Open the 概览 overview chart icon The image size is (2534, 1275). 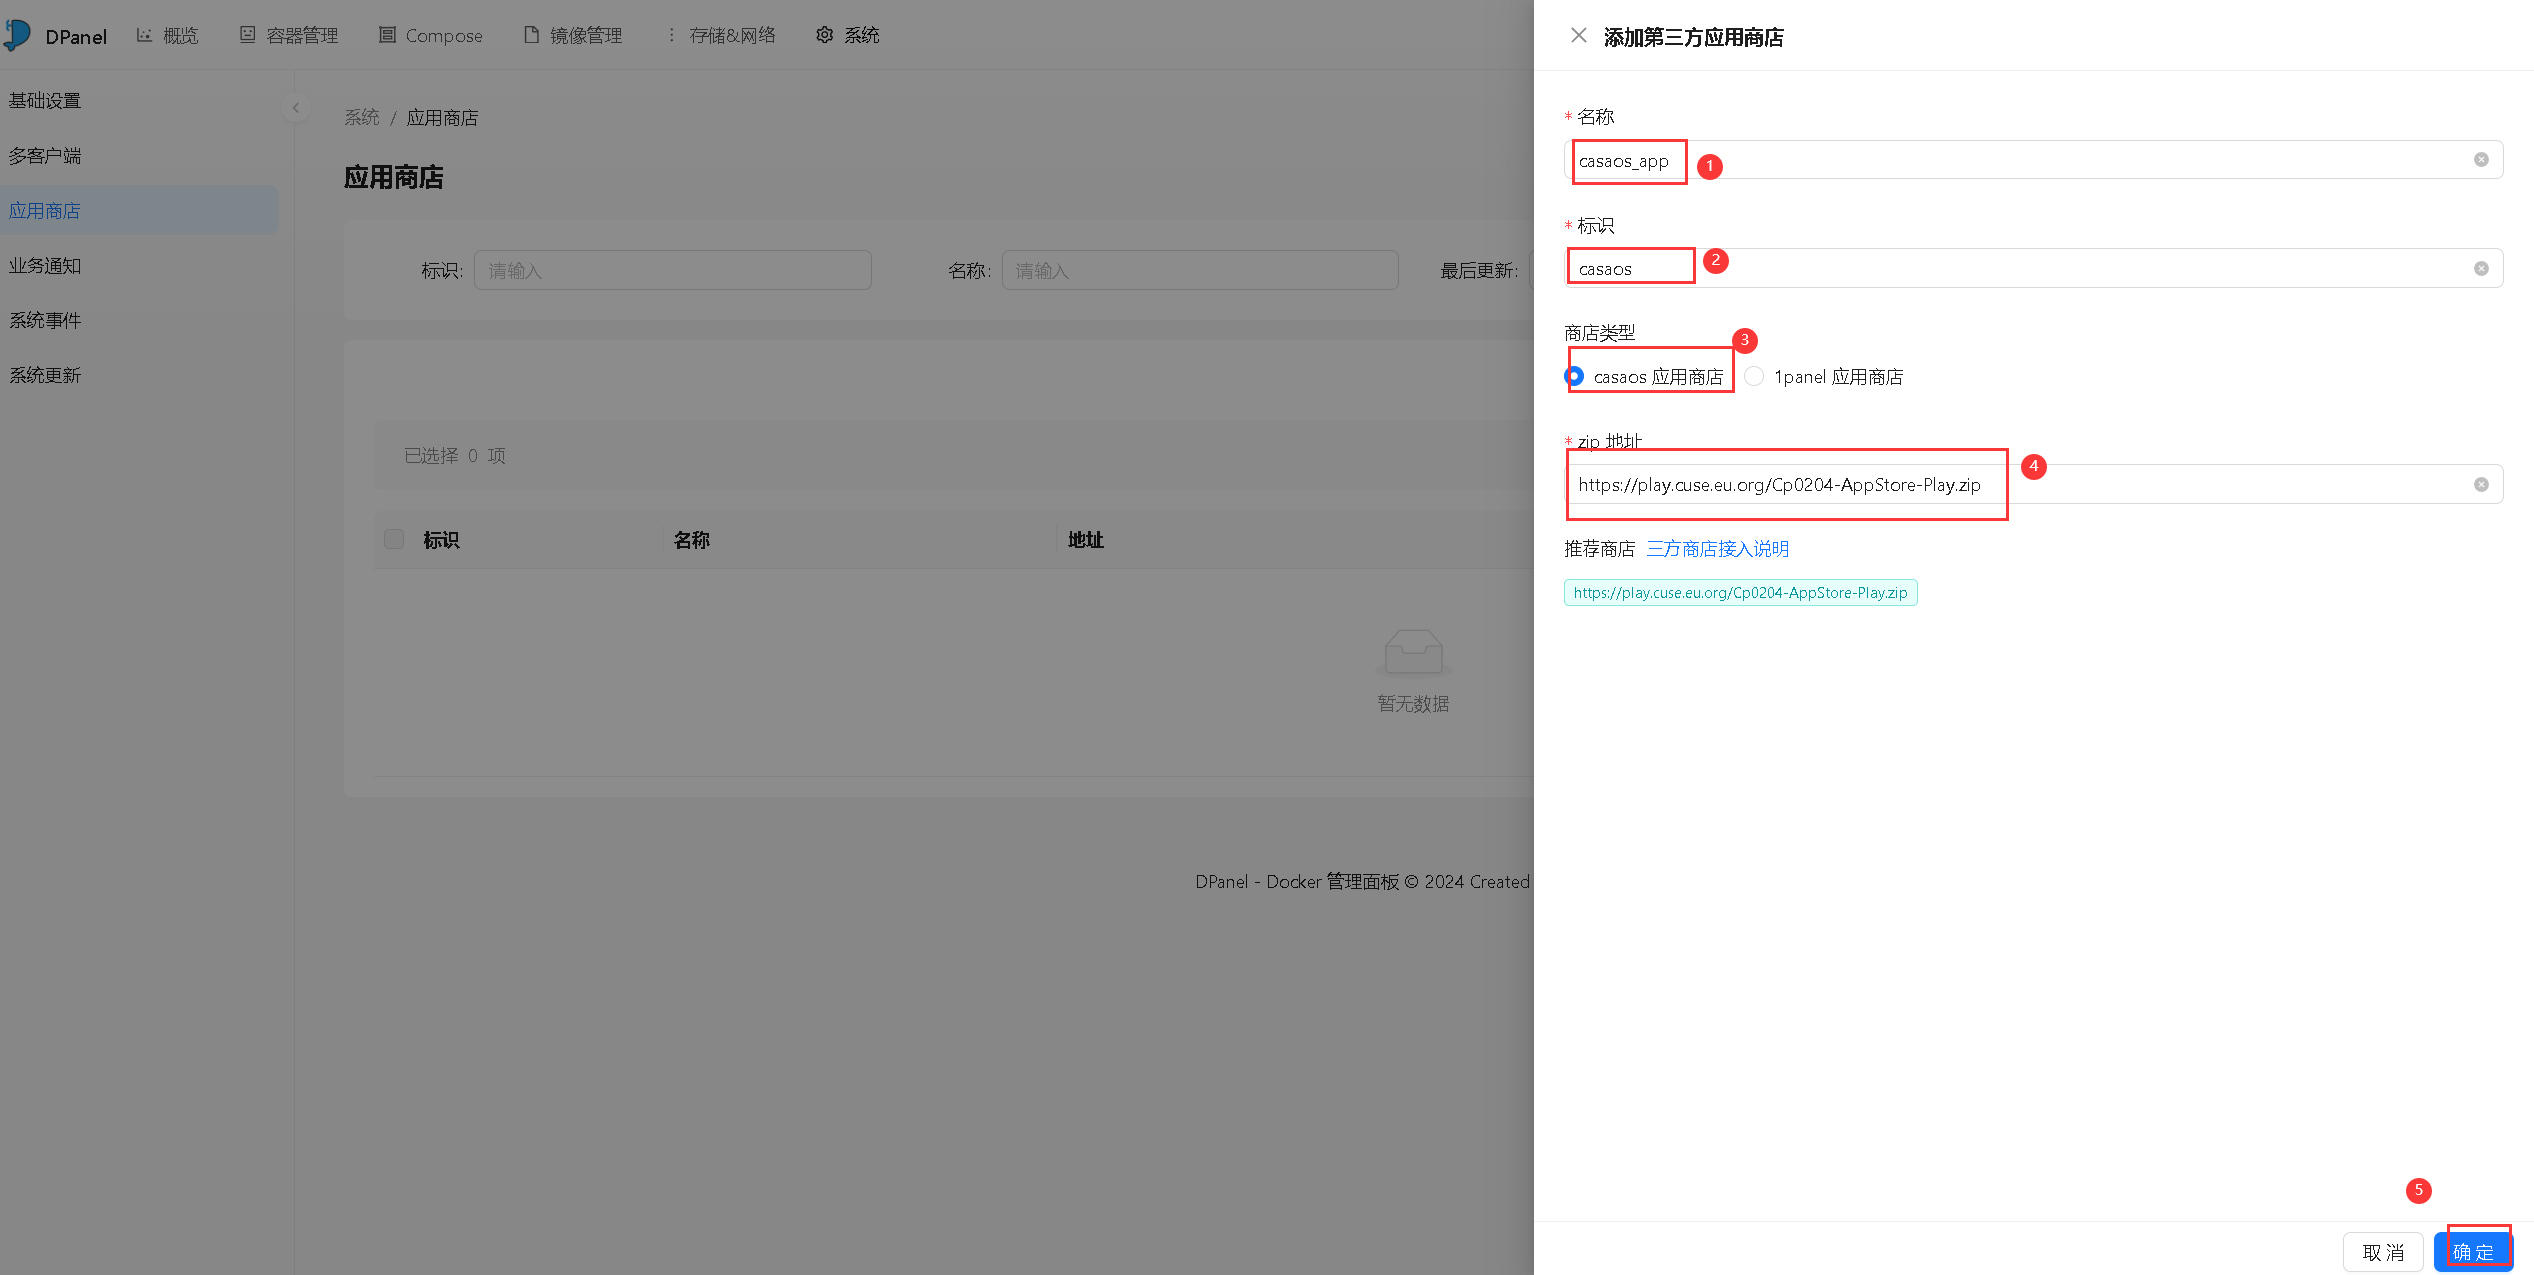click(142, 34)
